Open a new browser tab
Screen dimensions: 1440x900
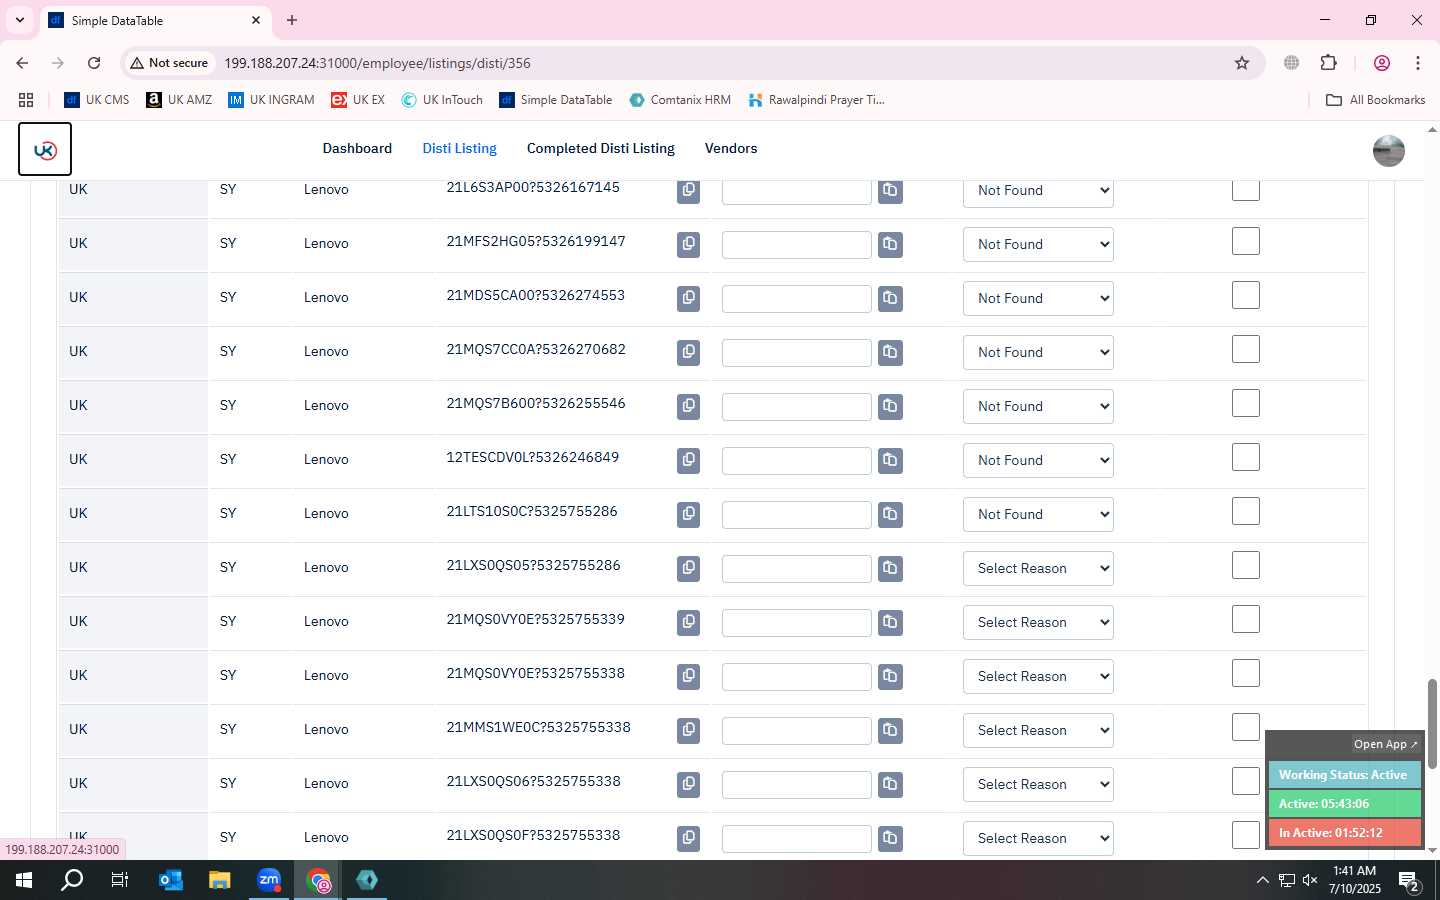point(292,20)
